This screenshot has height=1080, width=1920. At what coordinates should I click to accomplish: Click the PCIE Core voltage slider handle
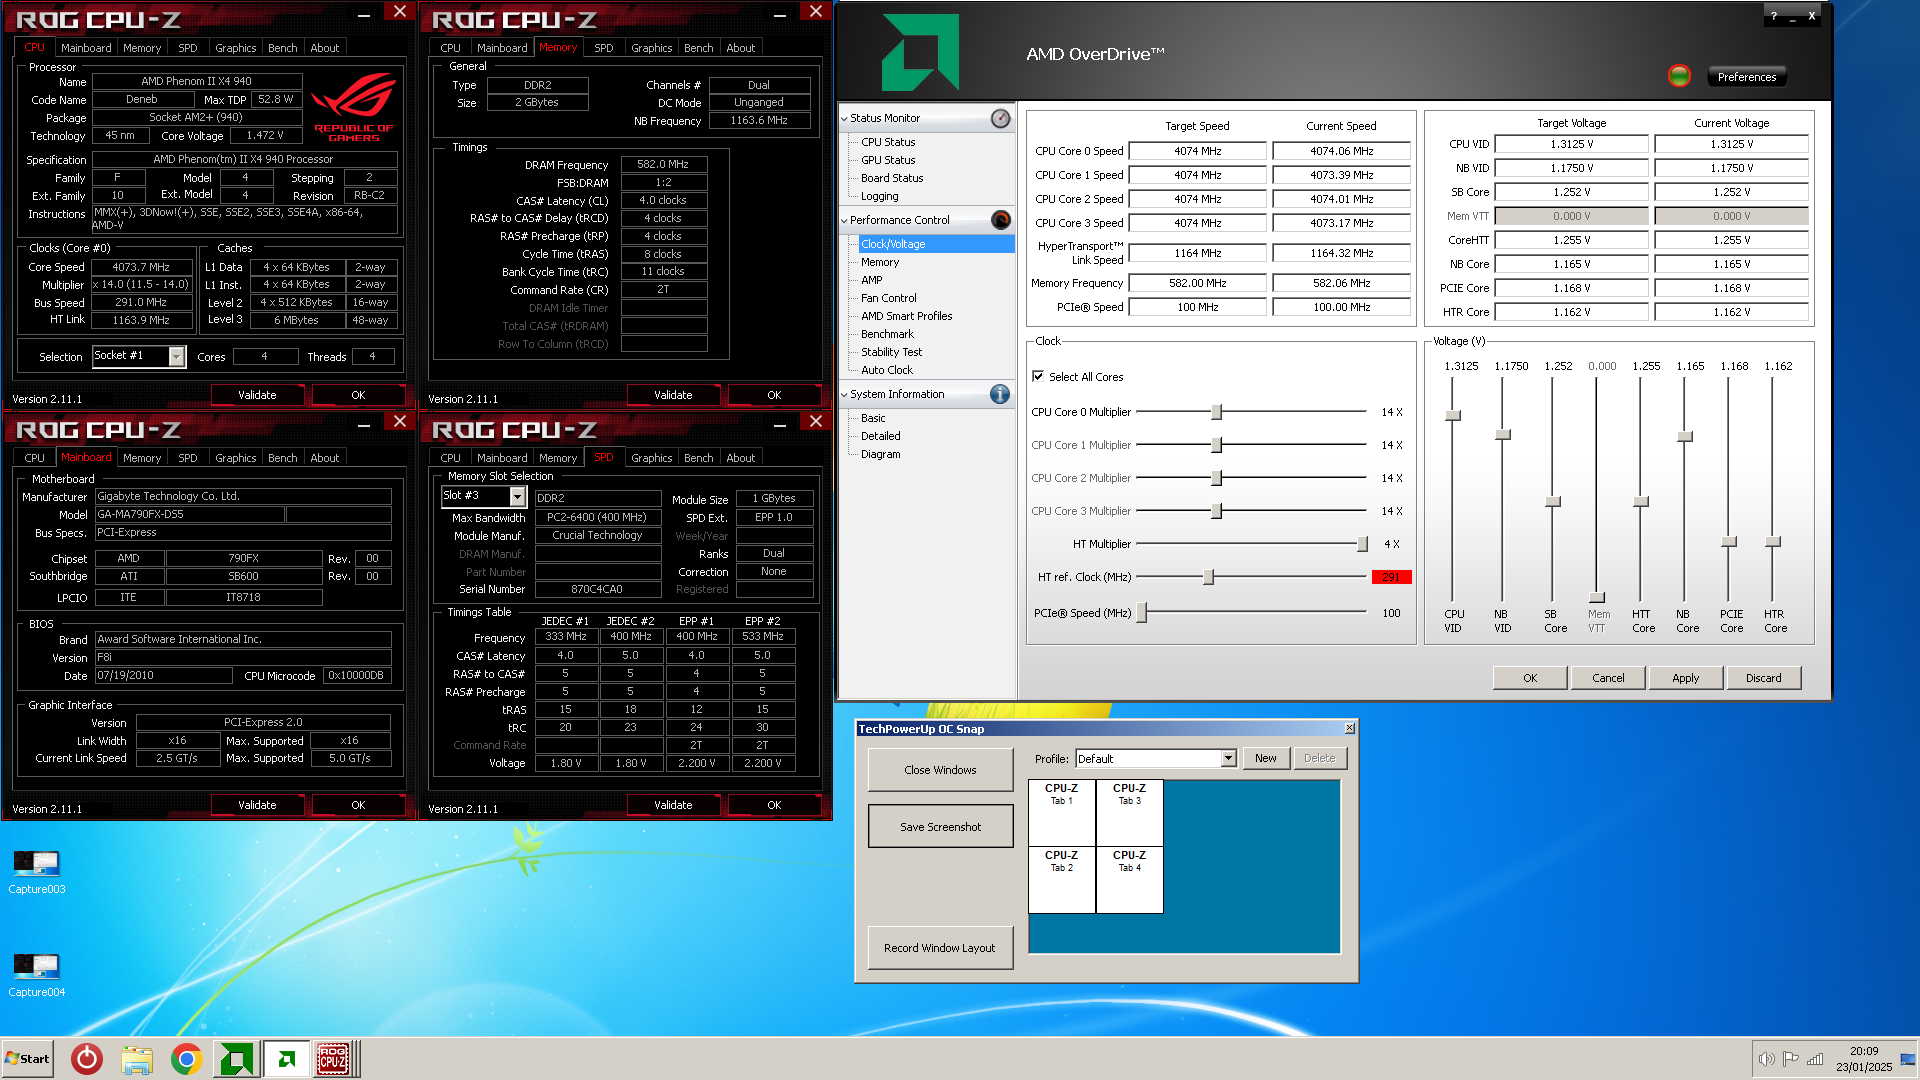coord(1728,541)
